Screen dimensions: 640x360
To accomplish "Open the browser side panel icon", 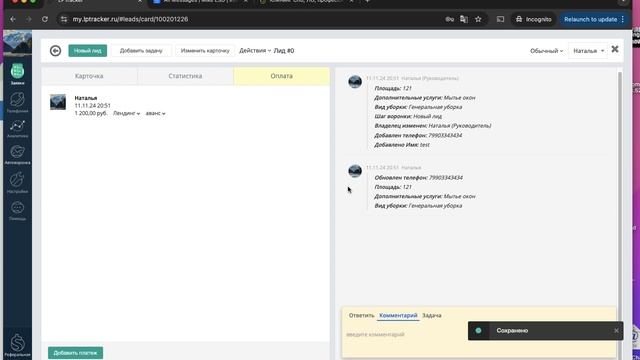I will pos(500,19).
